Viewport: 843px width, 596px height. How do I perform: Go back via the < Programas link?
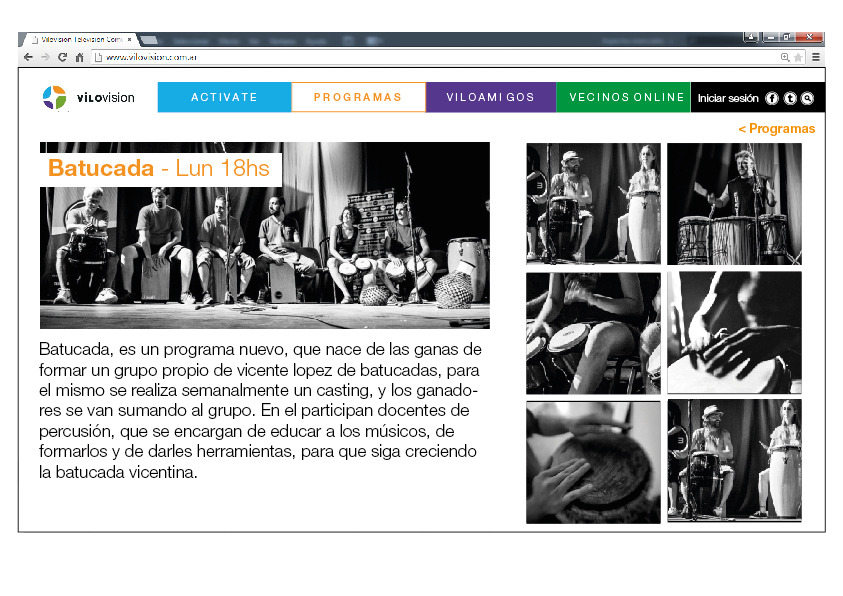click(x=777, y=128)
